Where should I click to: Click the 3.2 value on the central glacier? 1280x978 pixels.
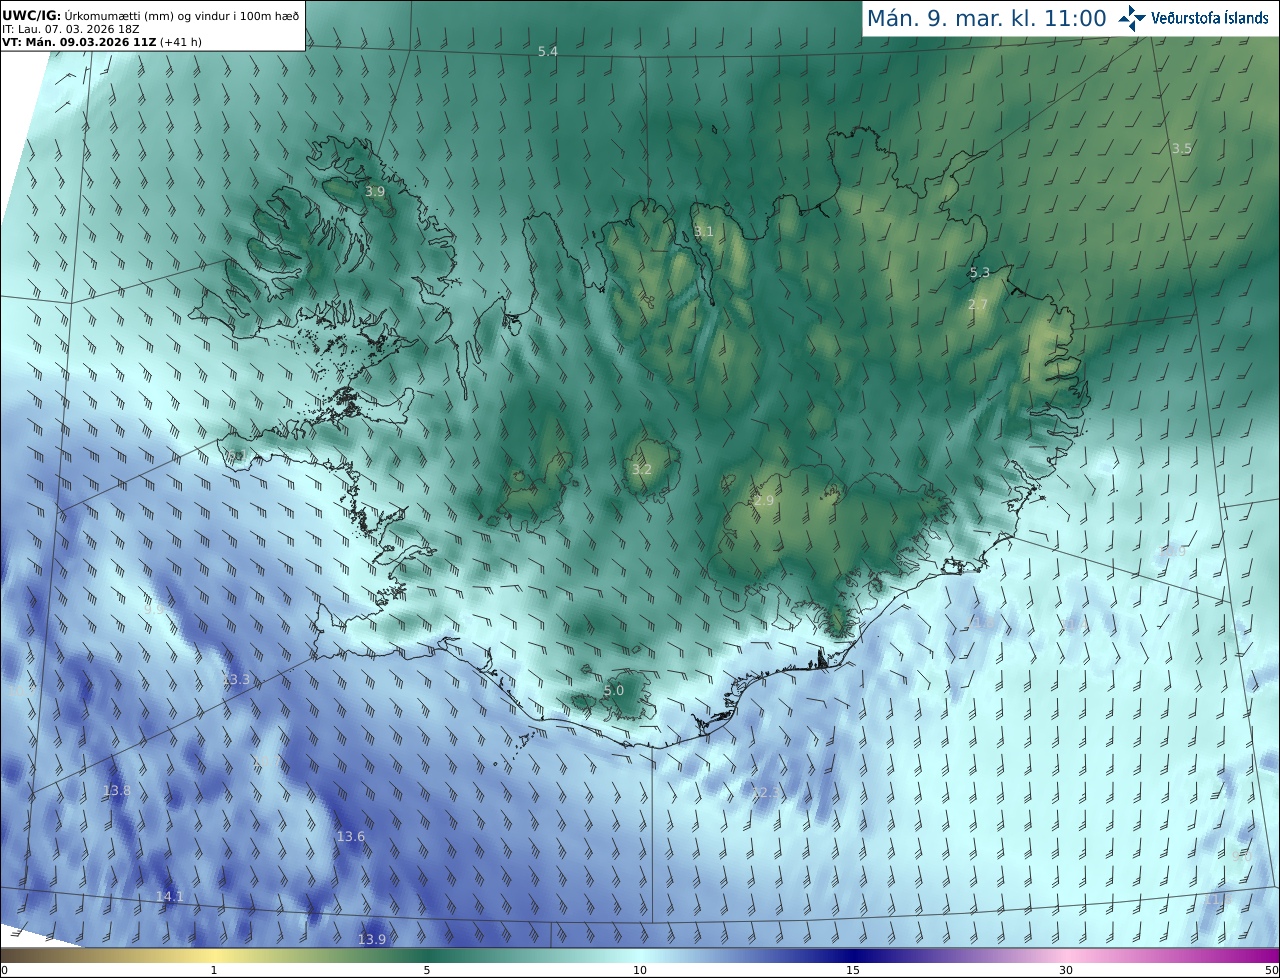[642, 469]
